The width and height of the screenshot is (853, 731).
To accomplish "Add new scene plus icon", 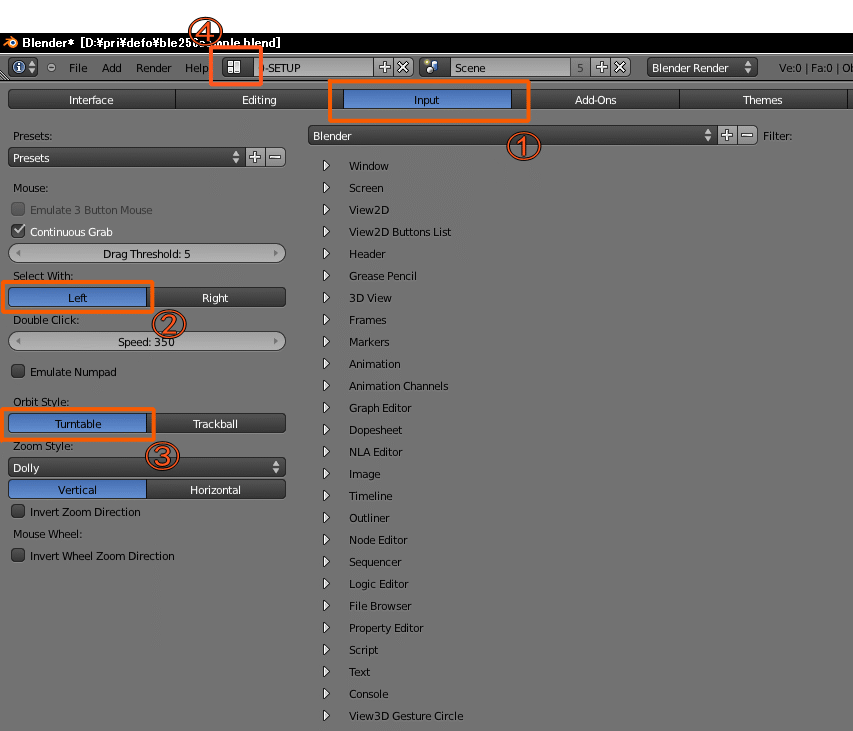I will (602, 67).
